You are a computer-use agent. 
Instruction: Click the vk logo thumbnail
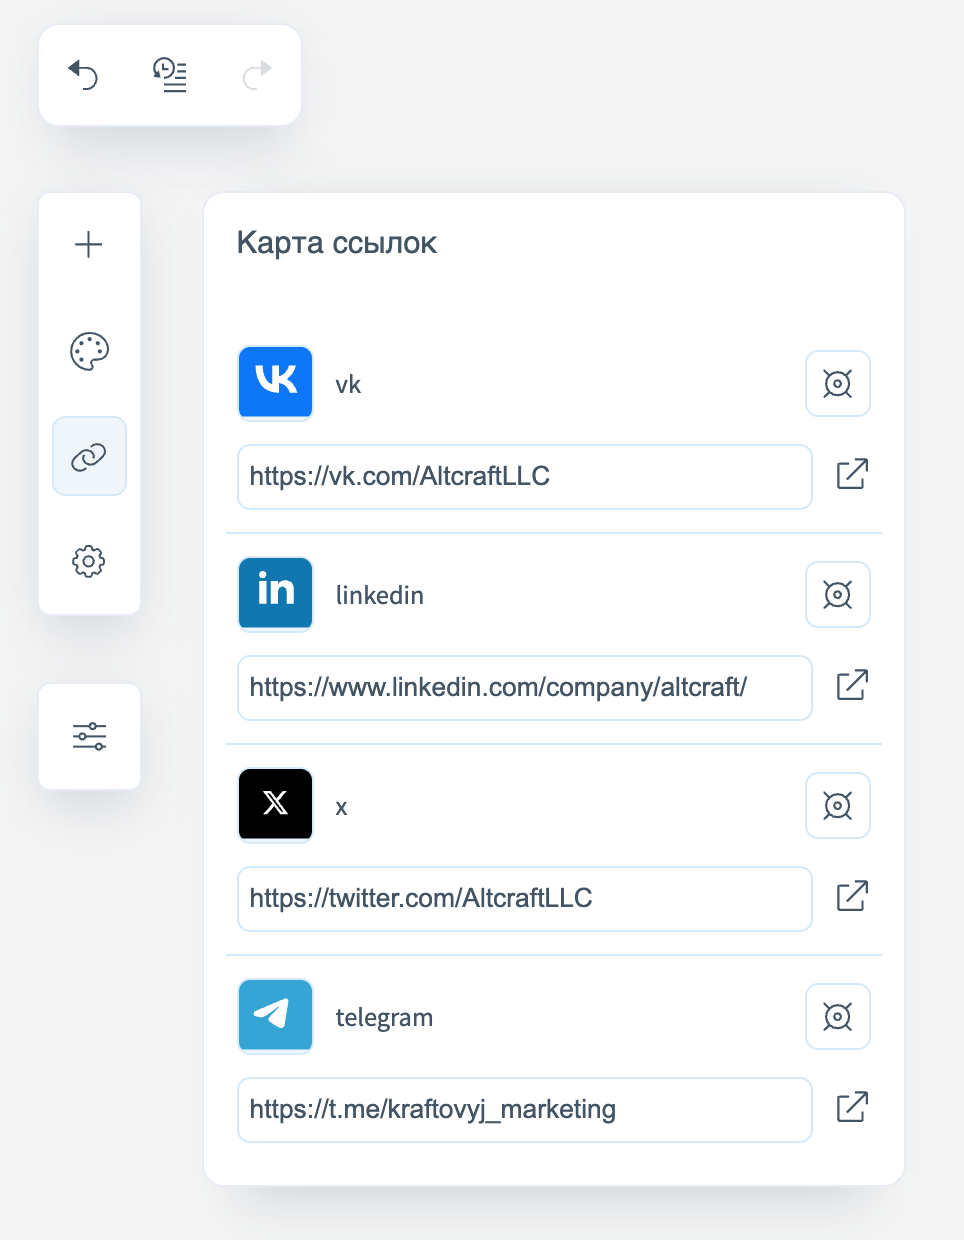coord(275,383)
